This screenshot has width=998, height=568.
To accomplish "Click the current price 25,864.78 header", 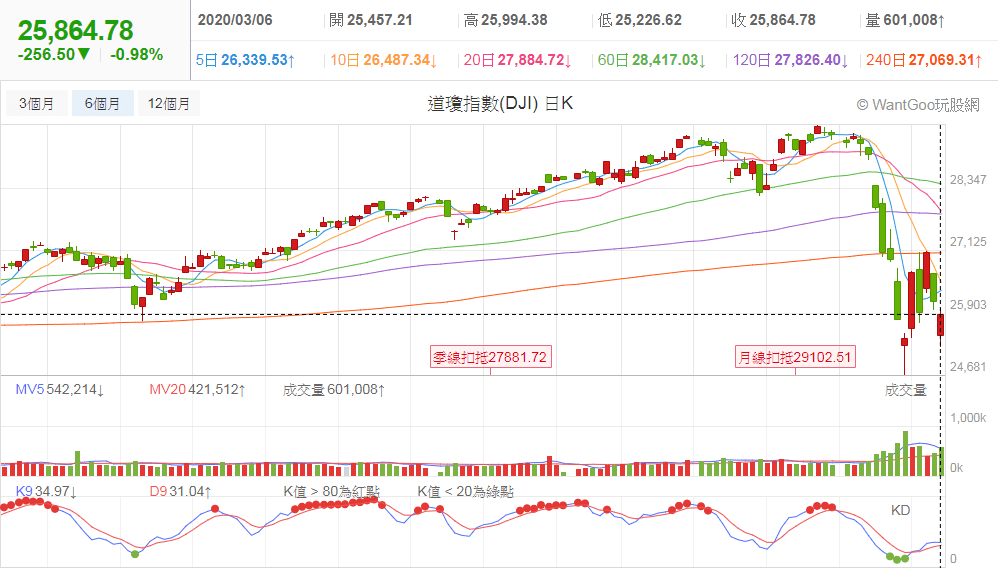I will pyautogui.click(x=75, y=30).
